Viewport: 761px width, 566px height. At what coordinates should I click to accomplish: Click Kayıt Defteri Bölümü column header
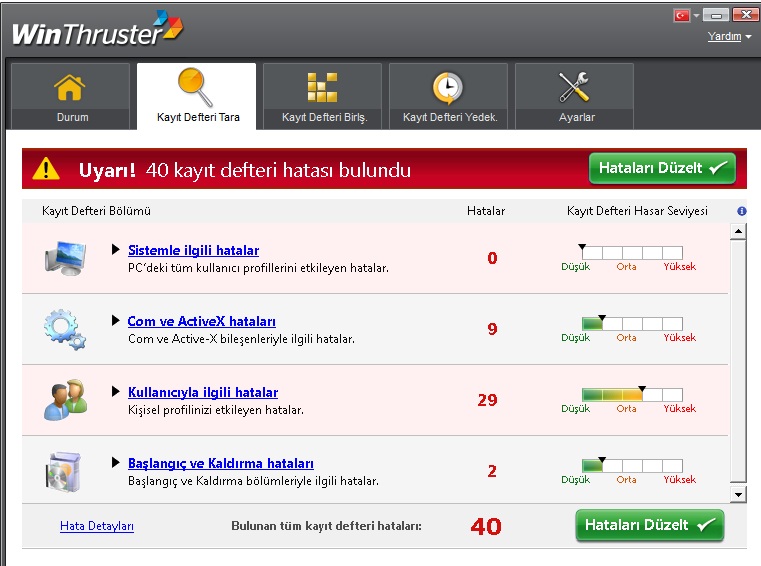(97, 211)
